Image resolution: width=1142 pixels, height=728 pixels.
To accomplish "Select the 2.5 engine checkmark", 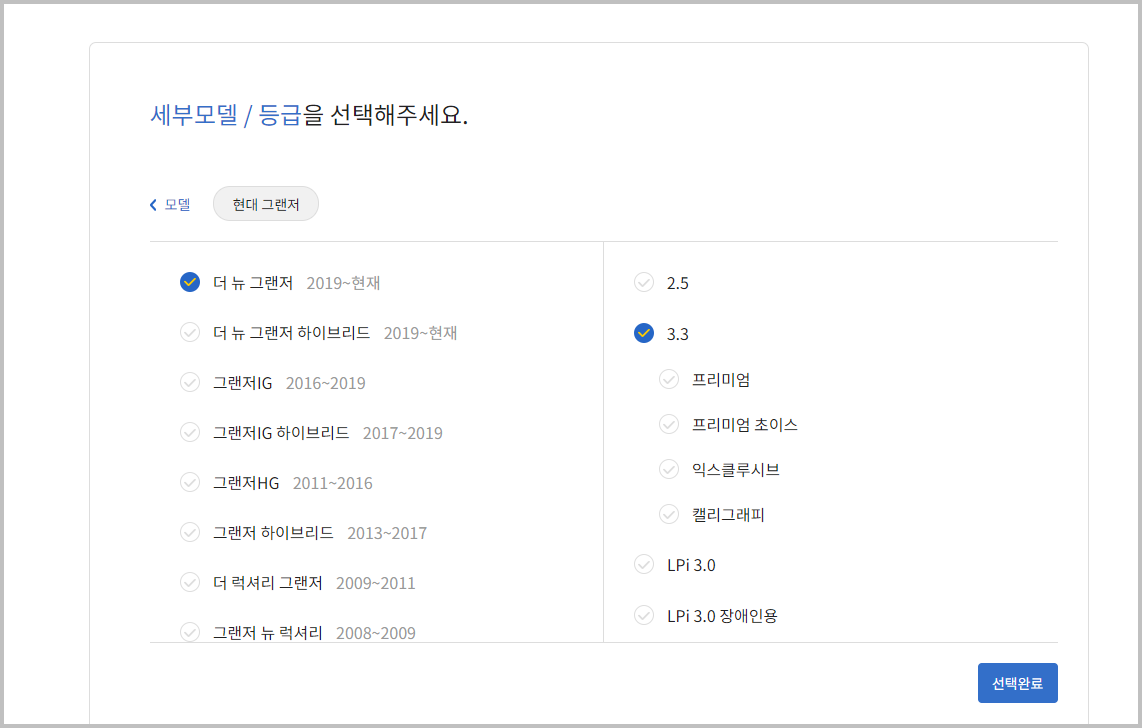I will pos(644,282).
